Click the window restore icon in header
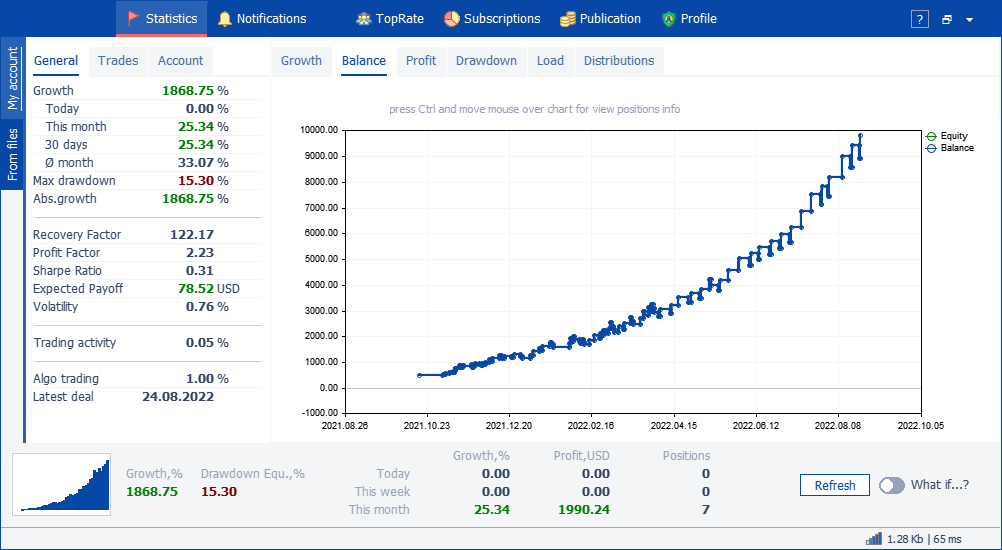 (947, 19)
